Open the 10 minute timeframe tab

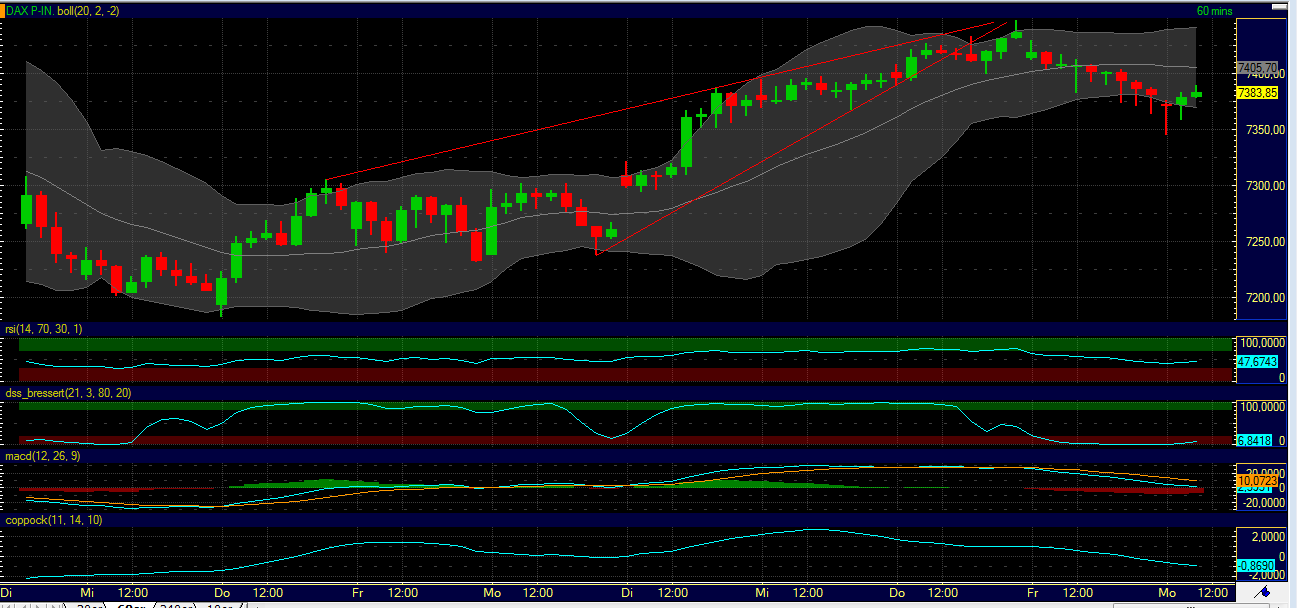(220, 604)
